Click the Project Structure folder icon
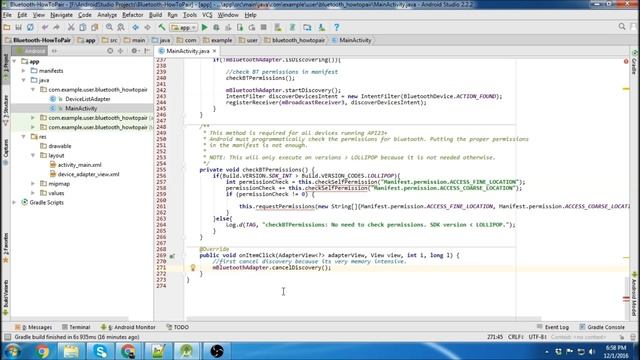This screenshot has width=640, height=360. [x=307, y=27]
